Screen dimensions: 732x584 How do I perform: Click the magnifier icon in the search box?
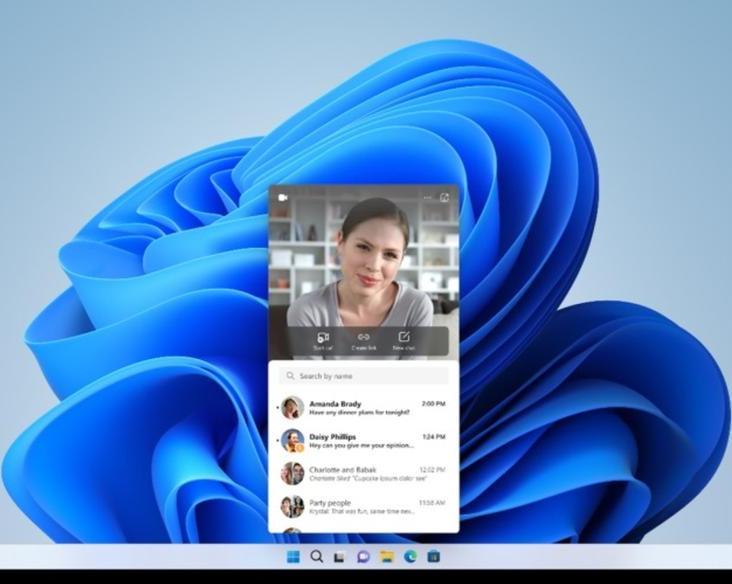click(290, 376)
